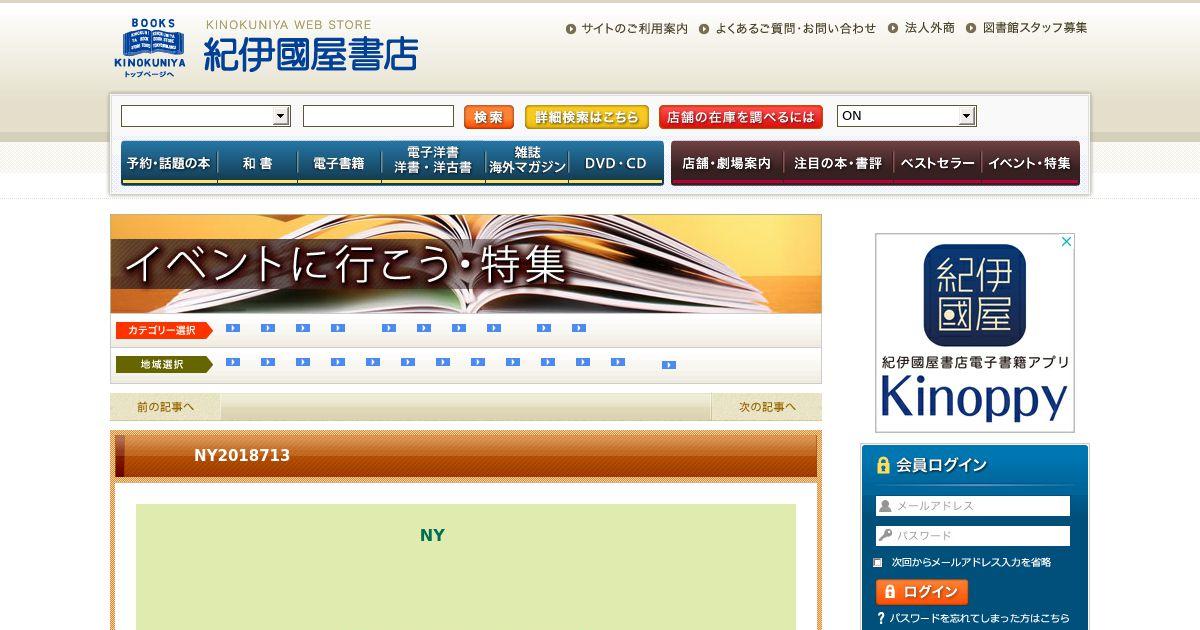The image size is (1200, 630).
Task: Click the orange ログイン button with lock icon
Action: click(x=922, y=592)
